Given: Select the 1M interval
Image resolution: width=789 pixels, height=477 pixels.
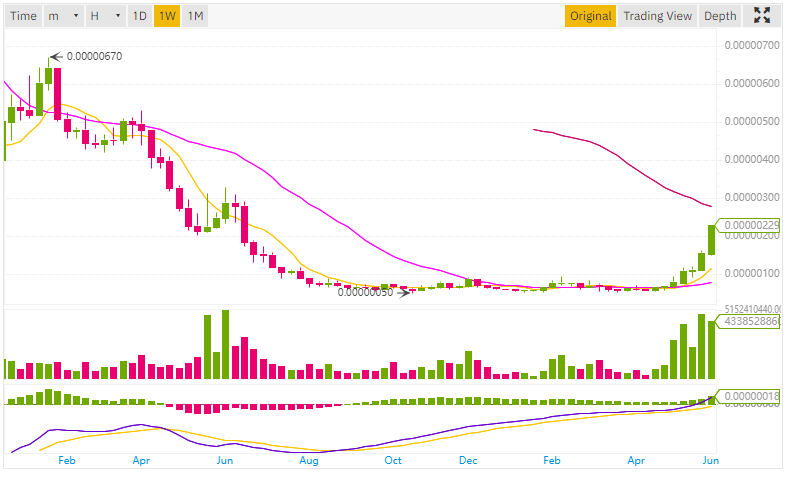Looking at the screenshot, I should [x=195, y=16].
